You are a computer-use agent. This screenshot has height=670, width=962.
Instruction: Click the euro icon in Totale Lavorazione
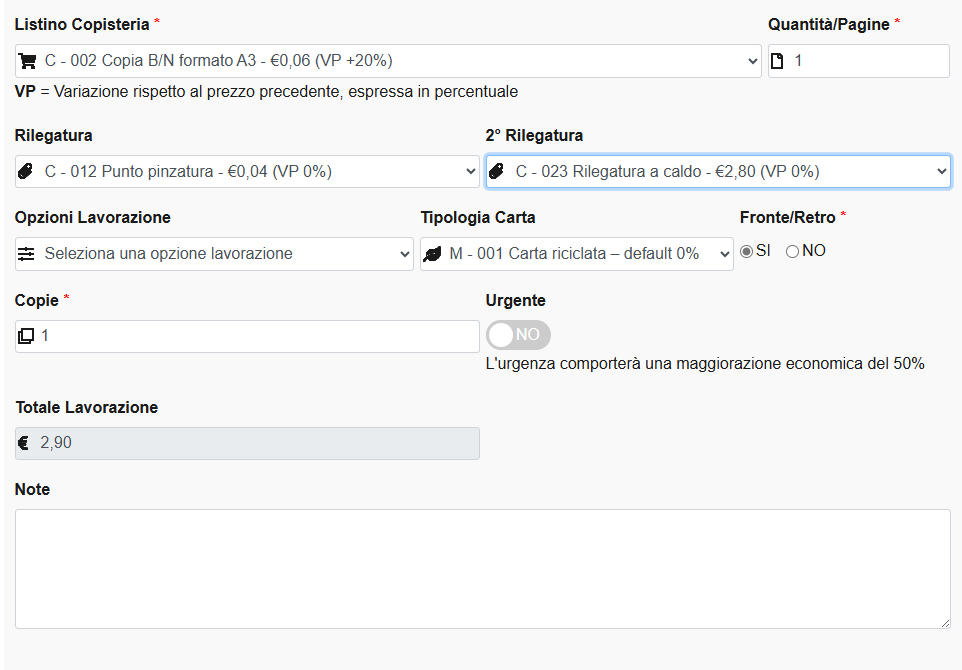tap(25, 443)
